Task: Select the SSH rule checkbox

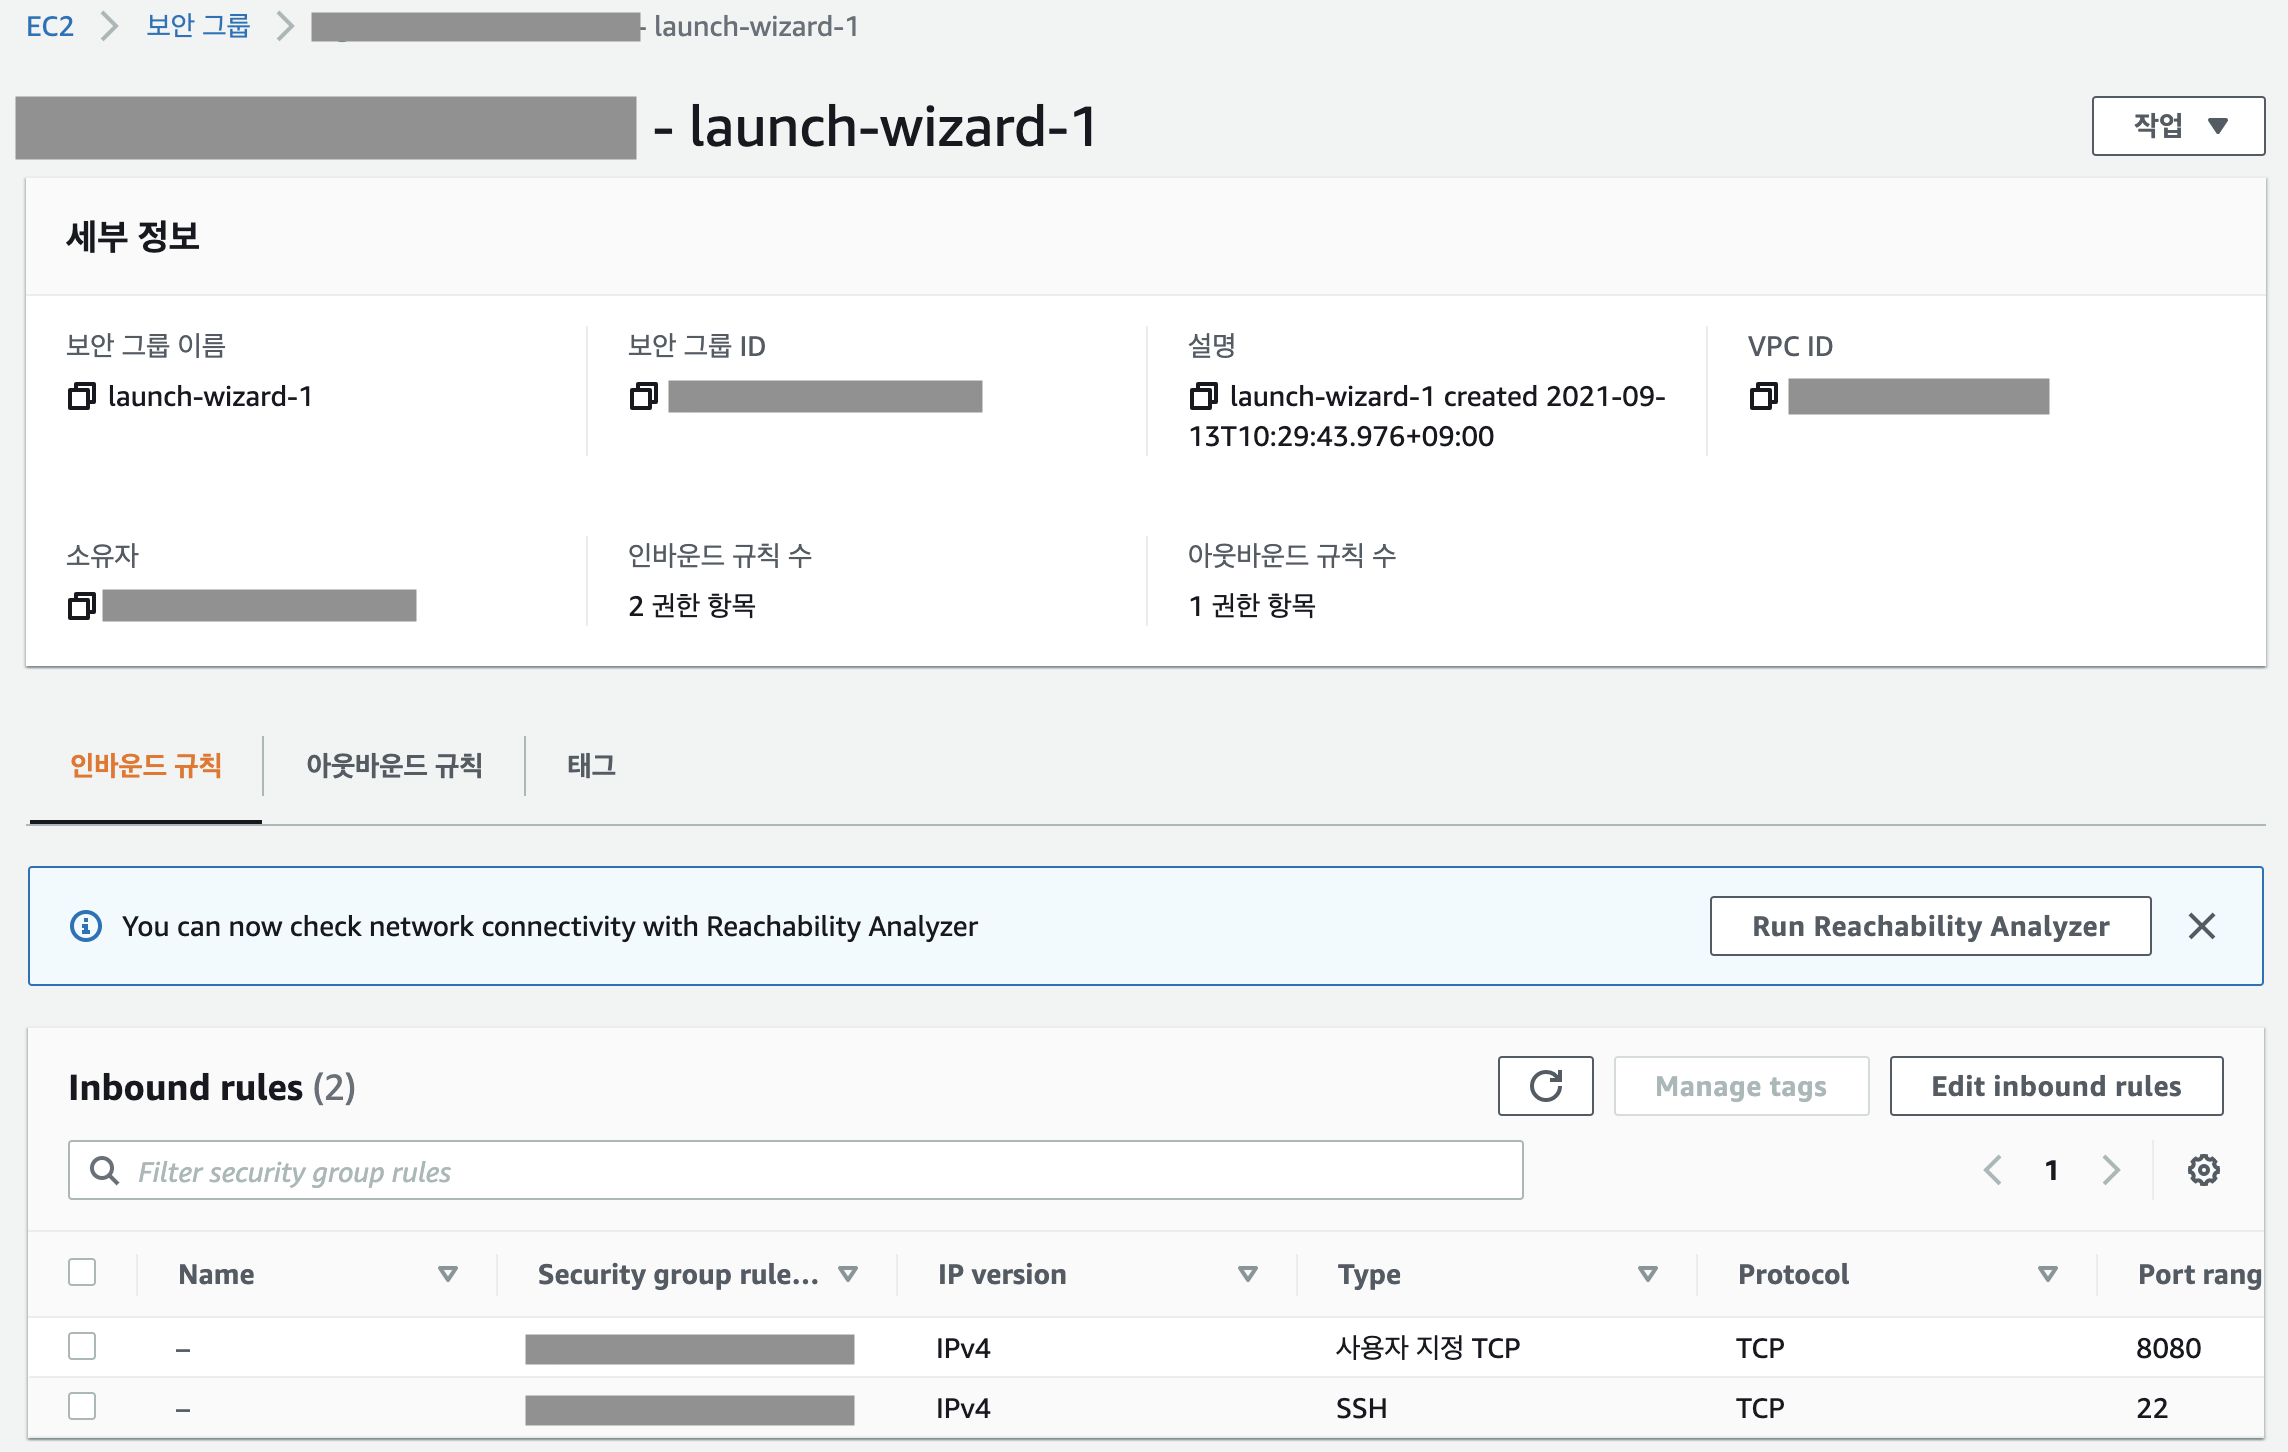Action: click(82, 1406)
